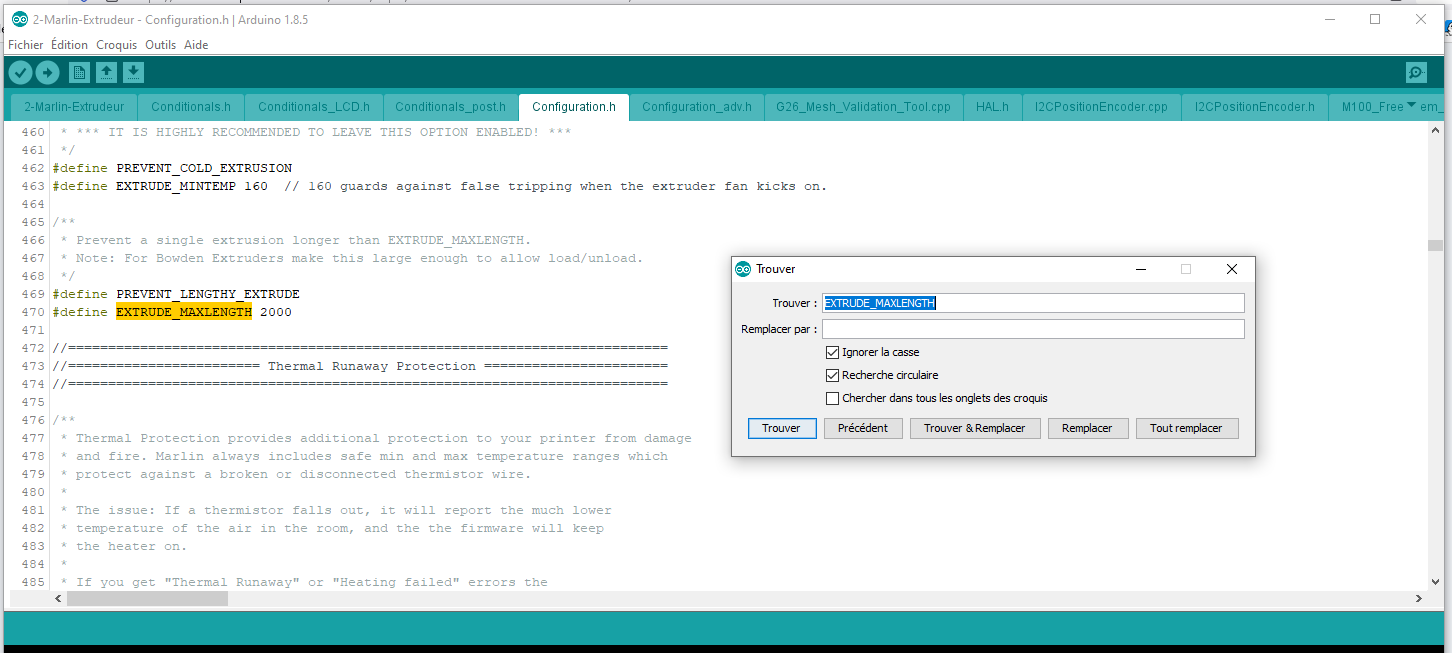The height and width of the screenshot is (653, 1452).
Task: Open the HAL.h tab
Action: (x=992, y=107)
